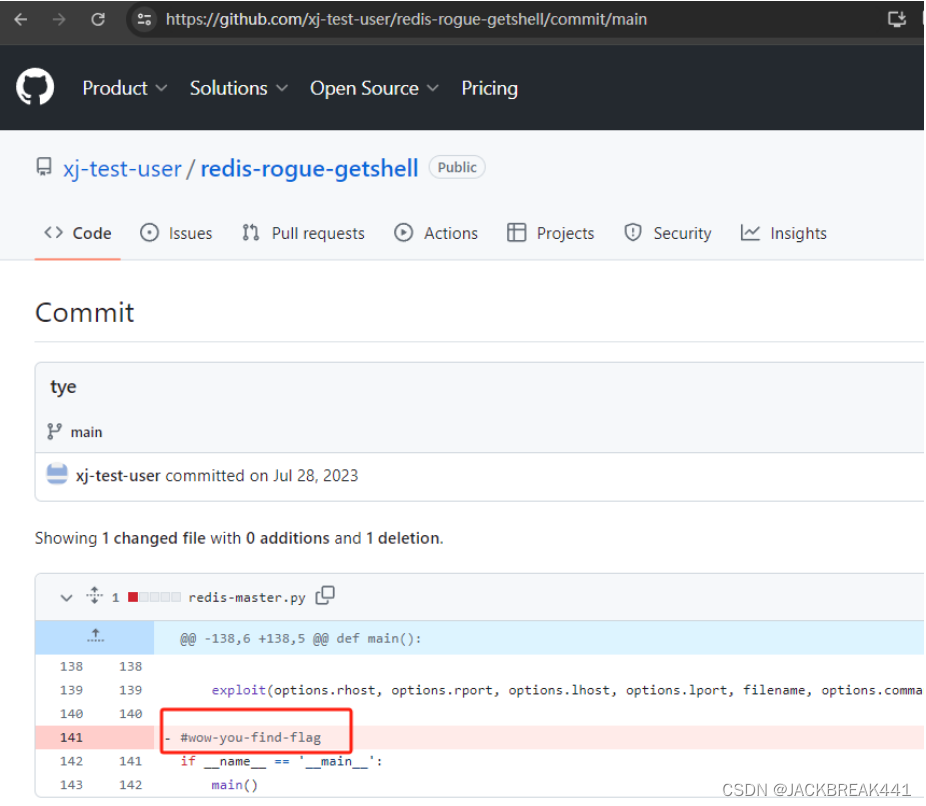Open xj-test-user commit author link
Viewport: 926px width, 806px height.
[x=118, y=475]
